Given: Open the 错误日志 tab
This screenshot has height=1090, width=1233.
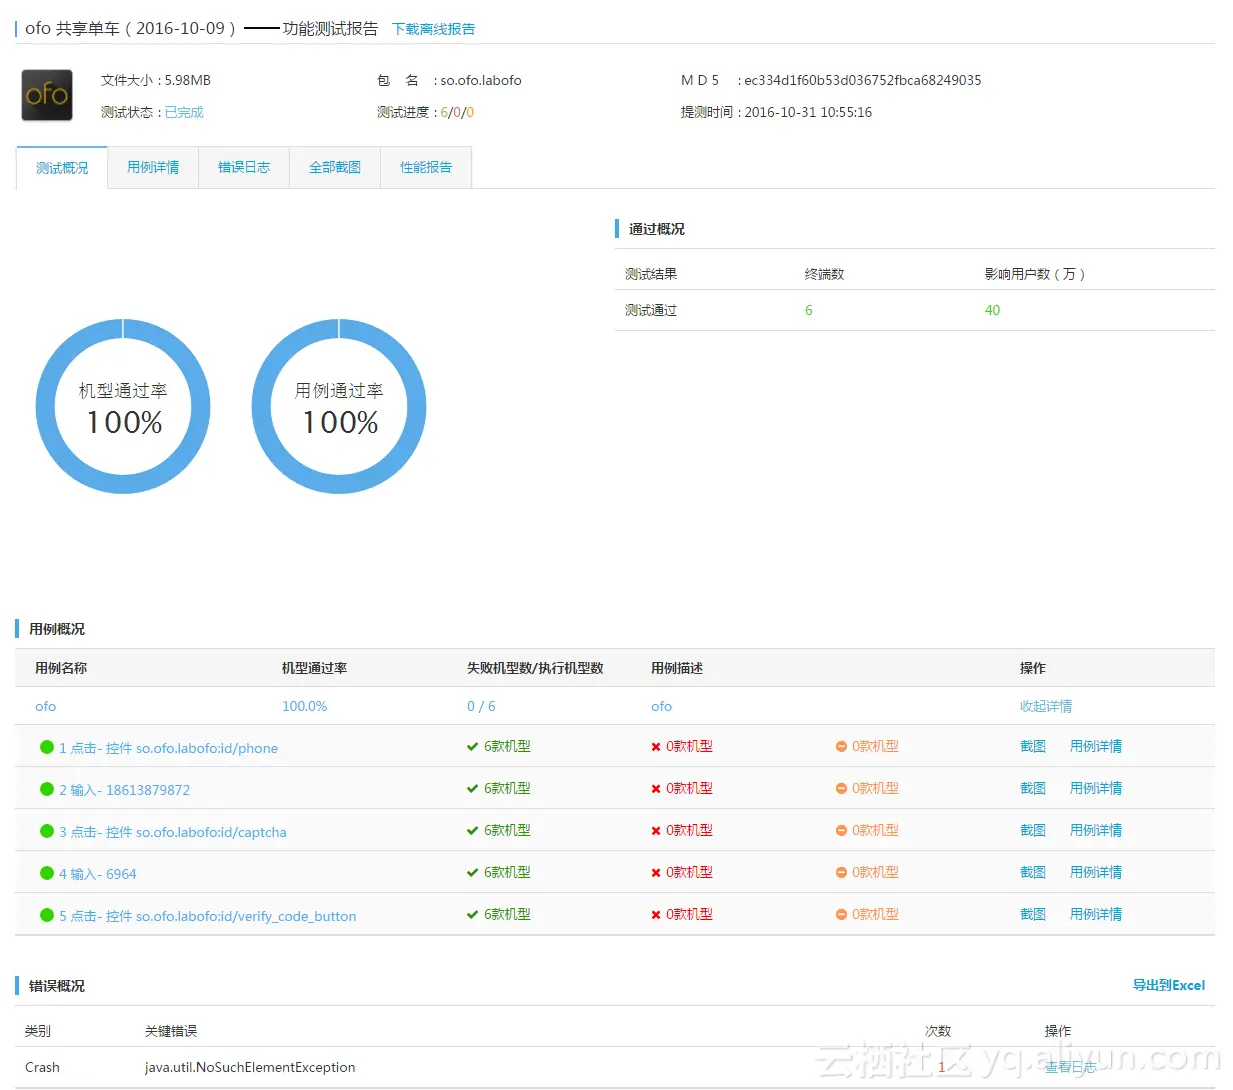Looking at the screenshot, I should tap(244, 167).
